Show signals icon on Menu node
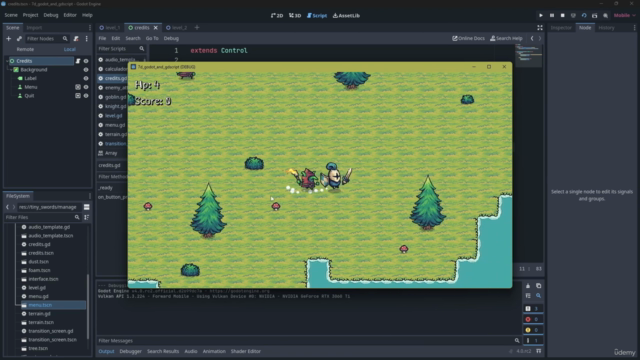This screenshot has height=360, width=640. click(x=78, y=87)
